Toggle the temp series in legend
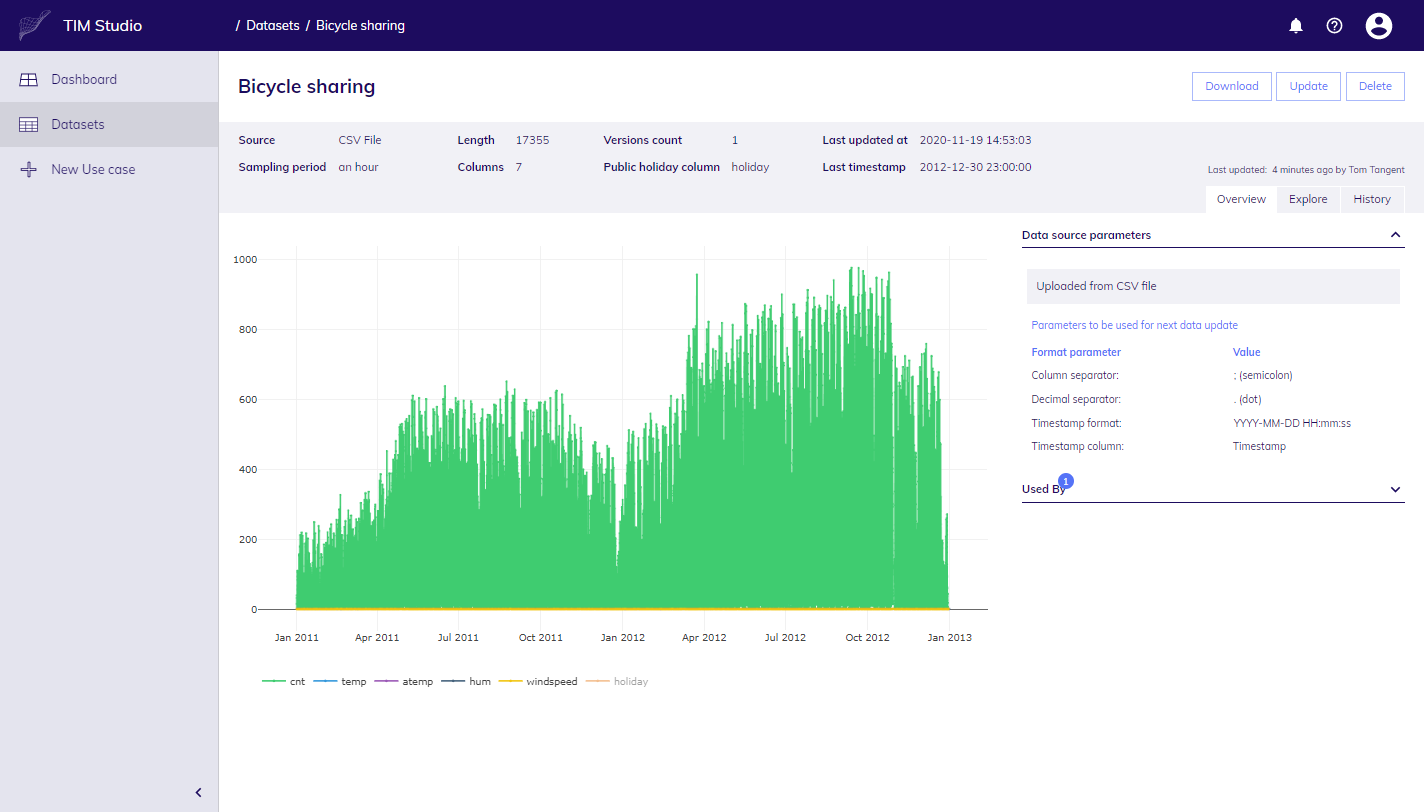Image resolution: width=1424 pixels, height=812 pixels. point(340,681)
